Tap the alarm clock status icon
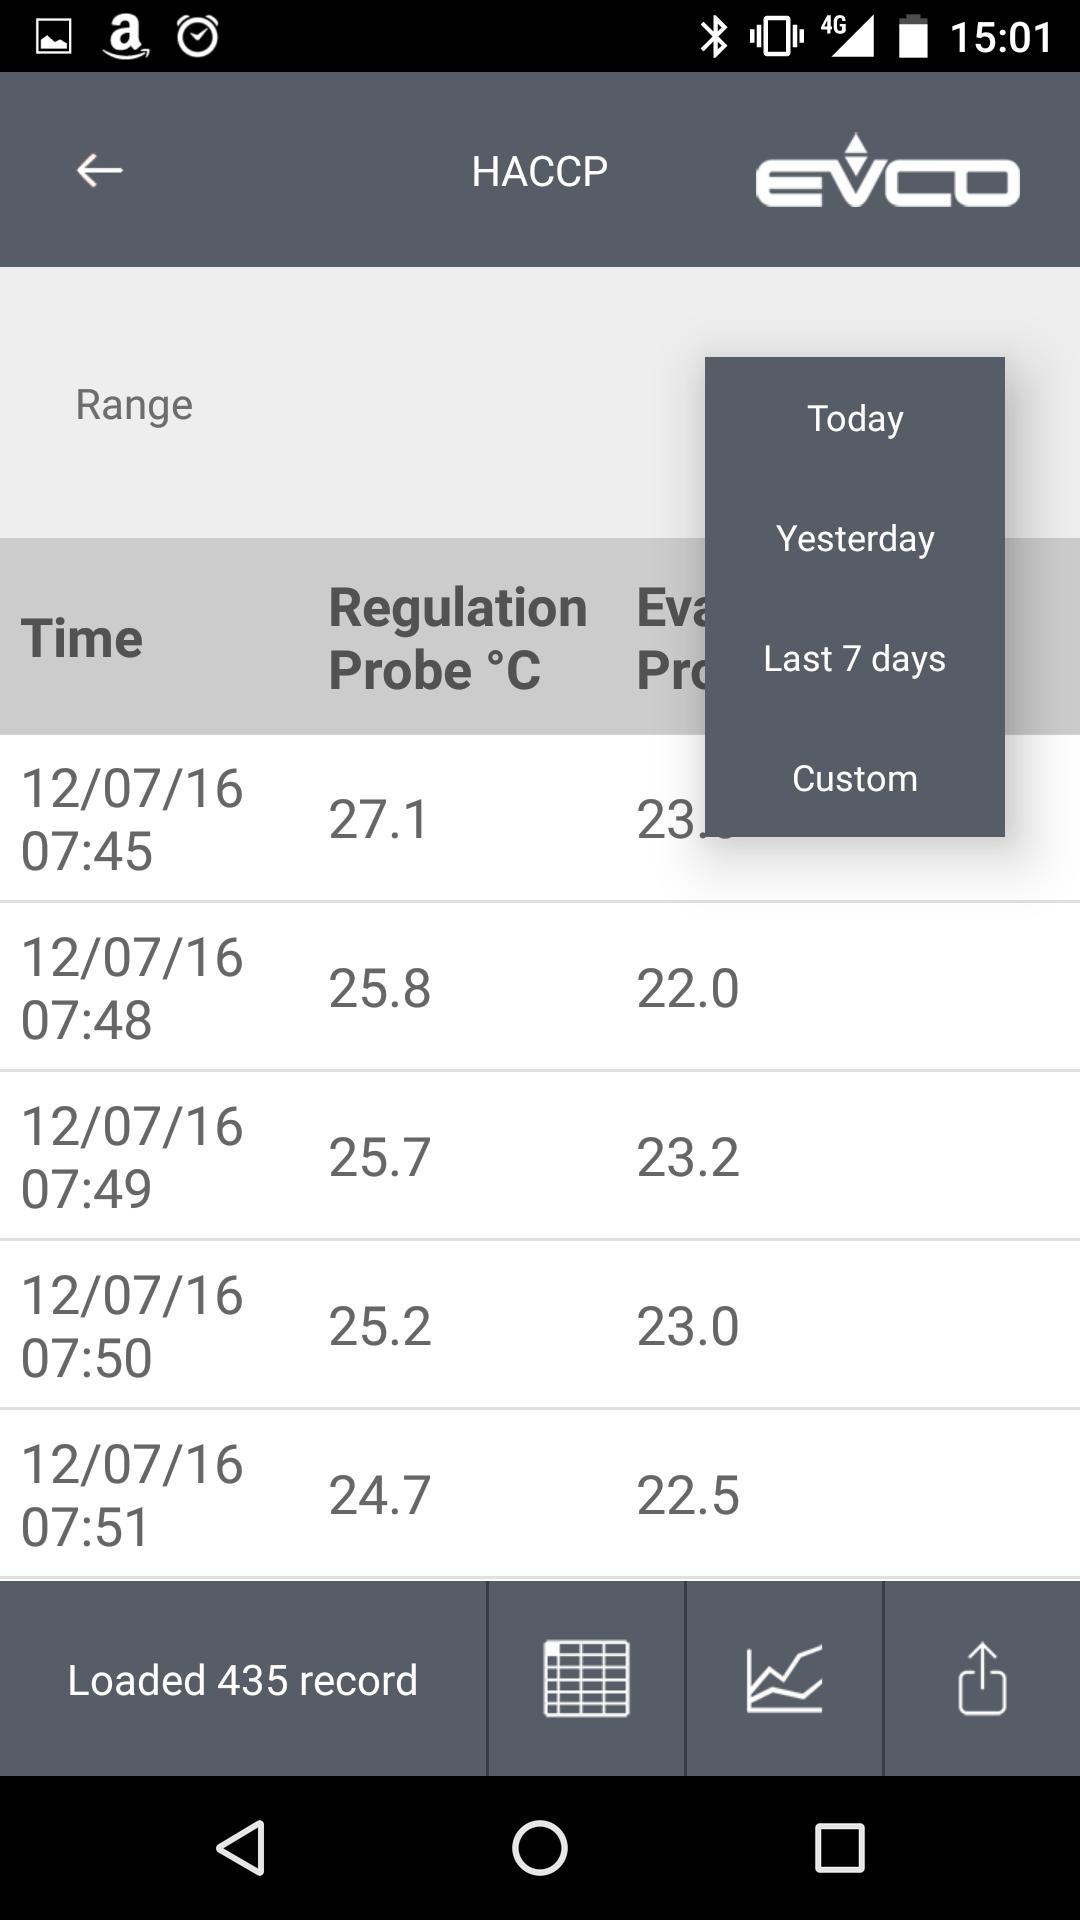Image resolution: width=1080 pixels, height=1920 pixels. (197, 37)
